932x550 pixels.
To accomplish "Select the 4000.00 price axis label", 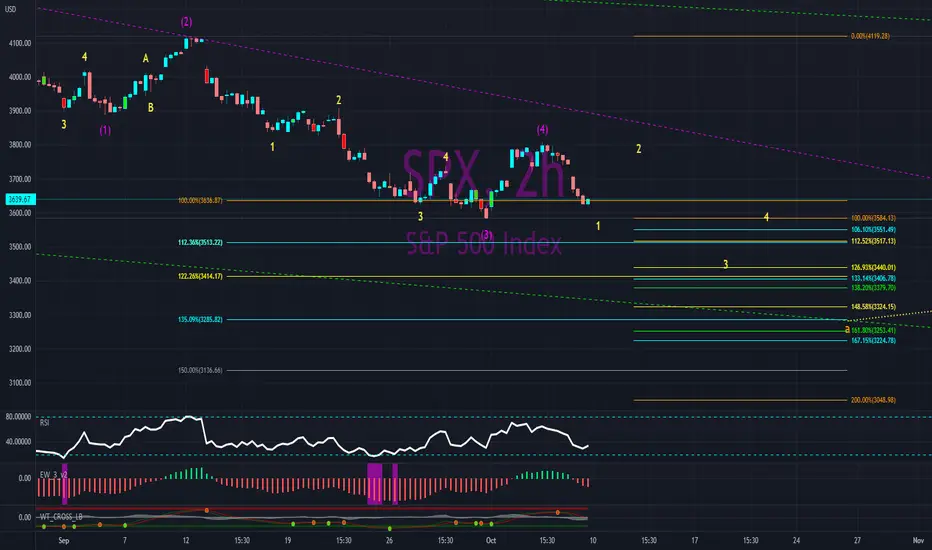I will click(x=20, y=77).
